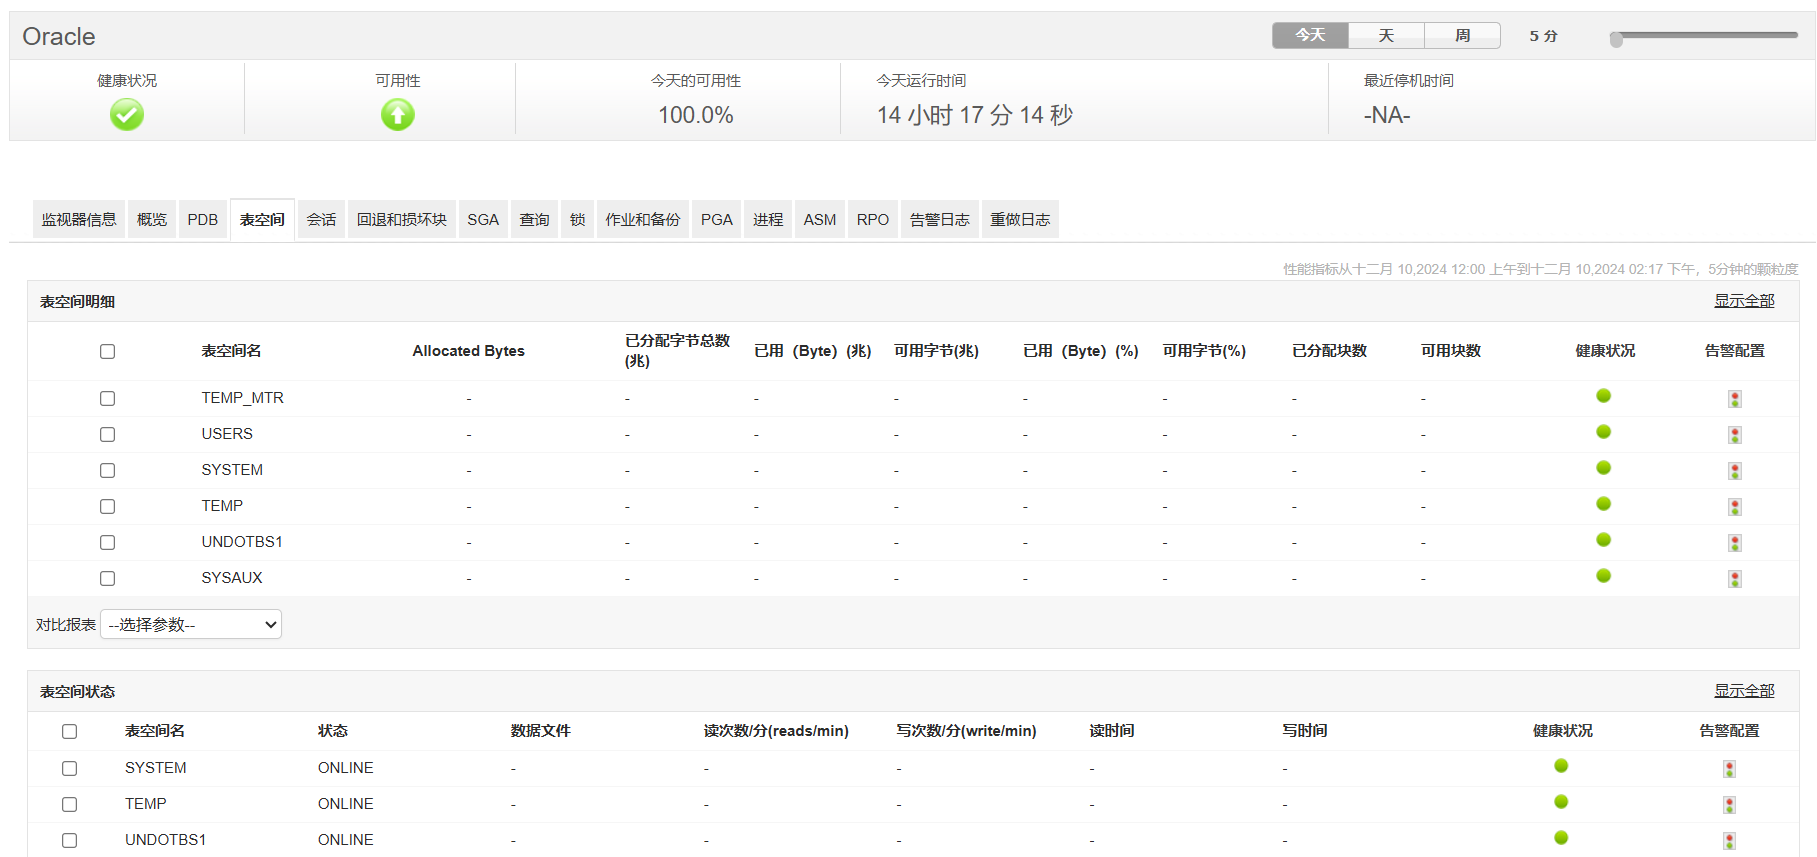This screenshot has width=1817, height=857.
Task: Open alarm config for SYSTEM in tablespace details
Action: pos(1735,471)
